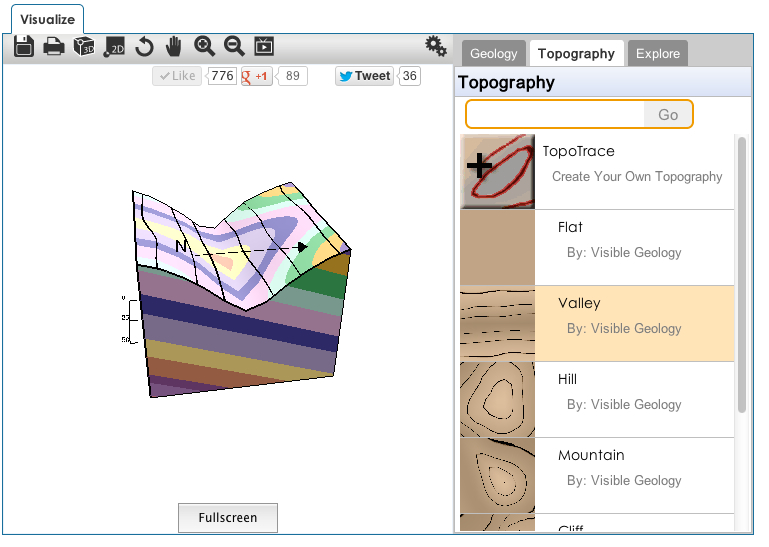The width and height of the screenshot is (769, 547).
Task: Click the save floppy disk icon
Action: (x=25, y=46)
